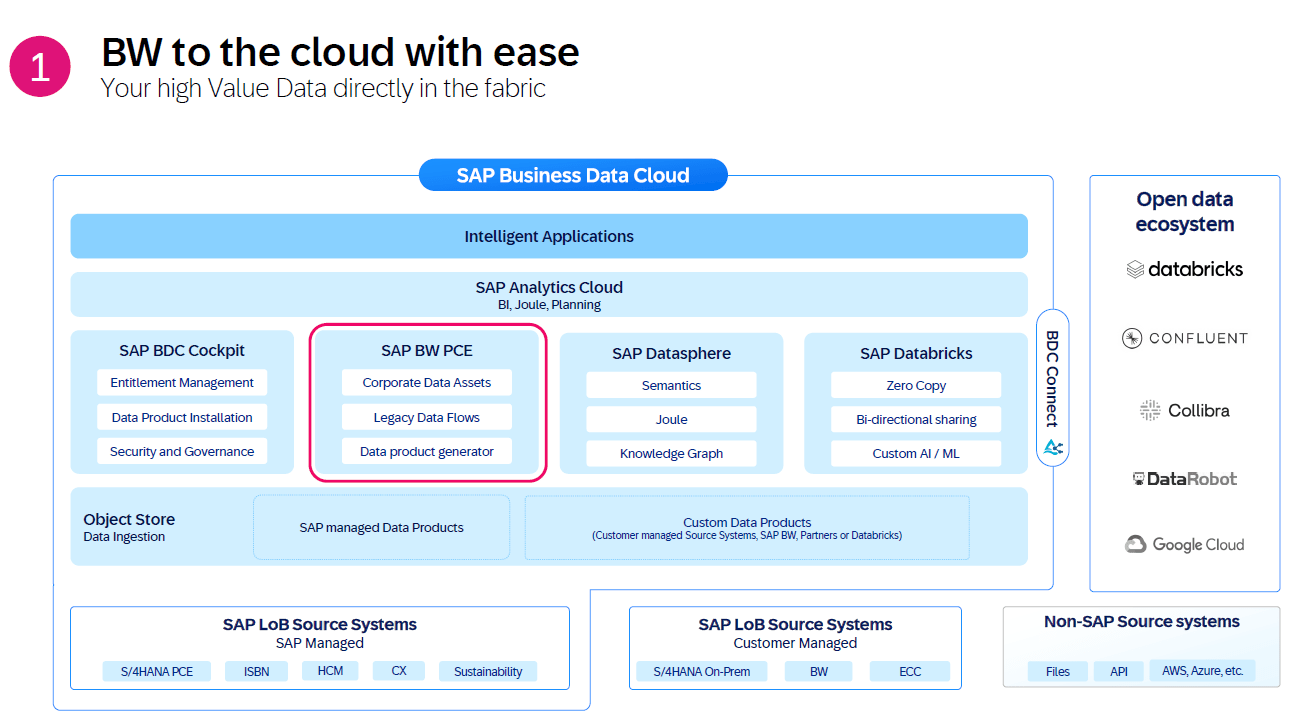Choose the Data product generator box
Image resolution: width=1297 pixels, height=718 pixels.
(427, 452)
